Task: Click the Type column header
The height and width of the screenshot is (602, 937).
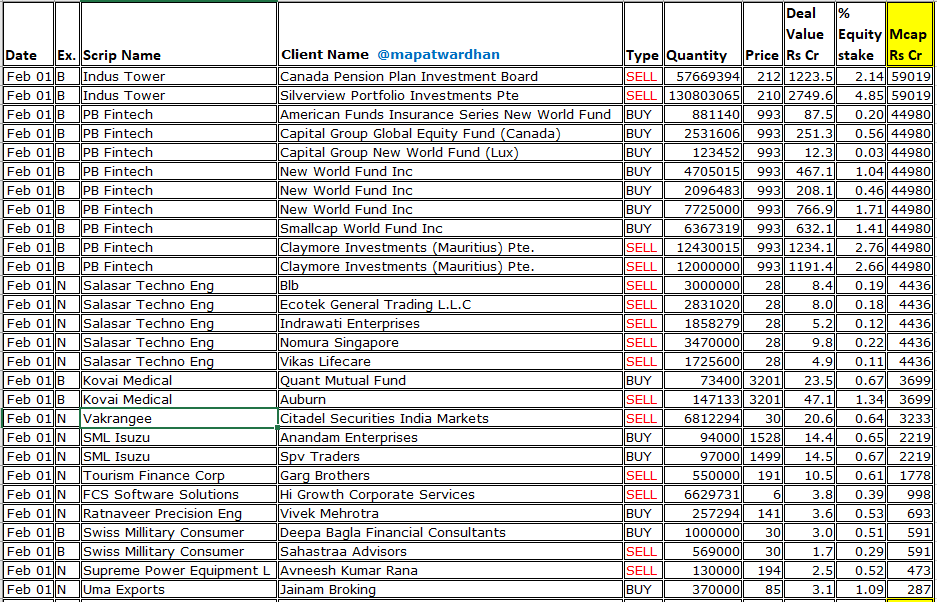Action: 643,34
